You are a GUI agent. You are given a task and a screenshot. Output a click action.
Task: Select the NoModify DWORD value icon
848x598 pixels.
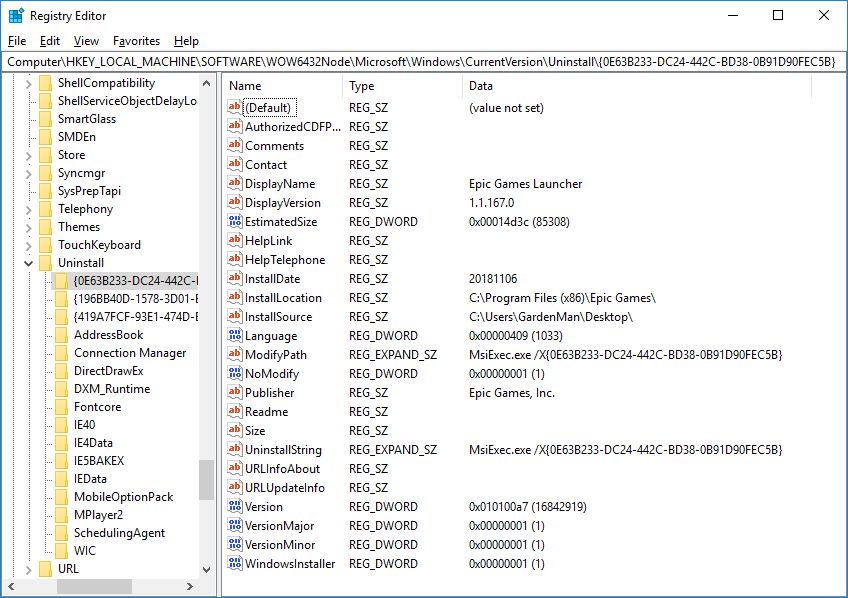coord(235,373)
